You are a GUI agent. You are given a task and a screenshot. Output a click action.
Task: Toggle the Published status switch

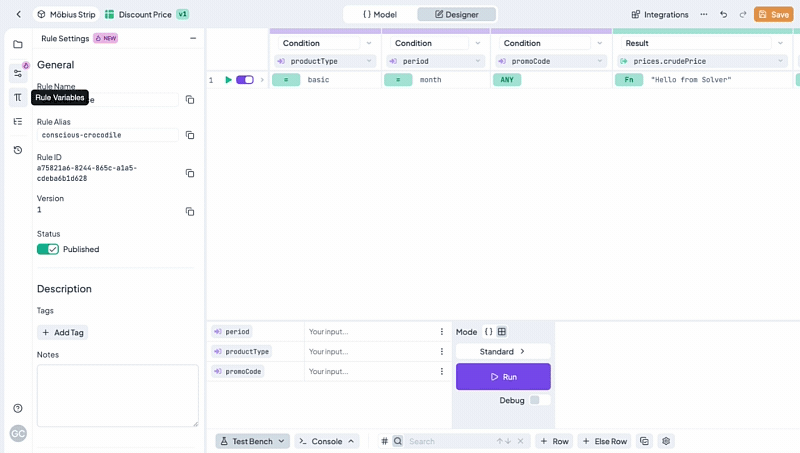pos(48,249)
